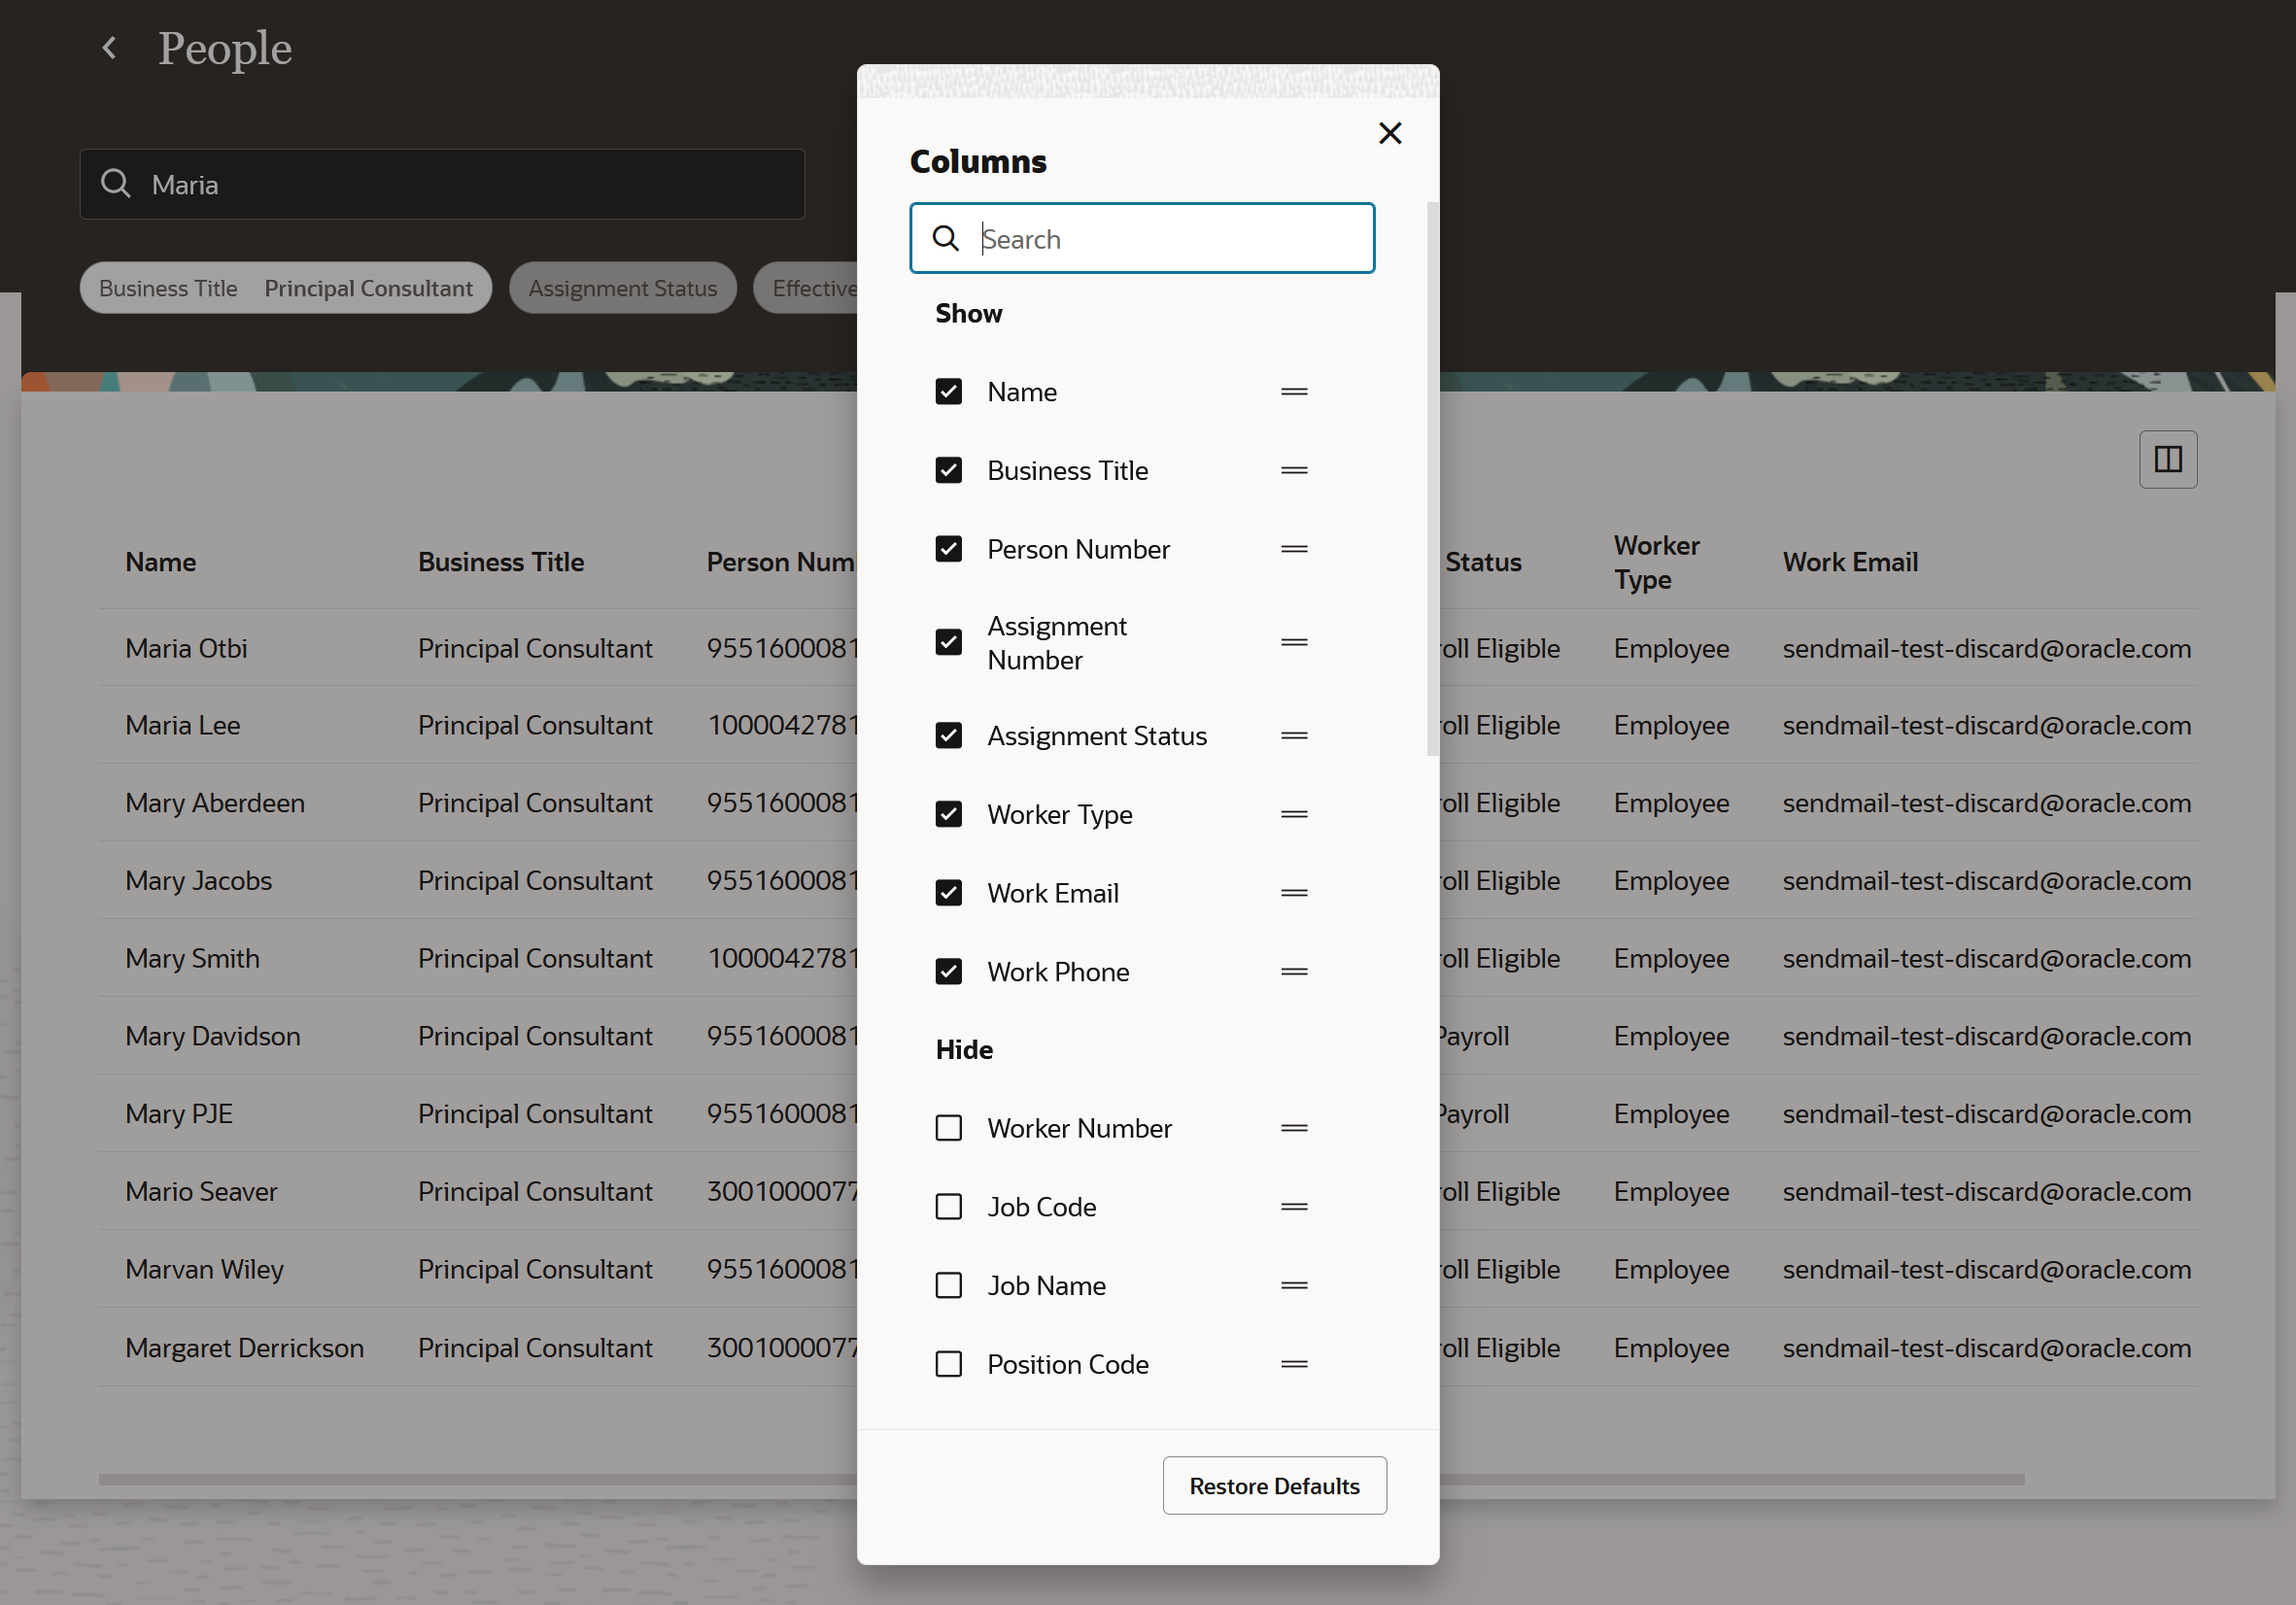This screenshot has height=1605, width=2296.
Task: Check the Job Name checkbox
Action: (x=948, y=1285)
